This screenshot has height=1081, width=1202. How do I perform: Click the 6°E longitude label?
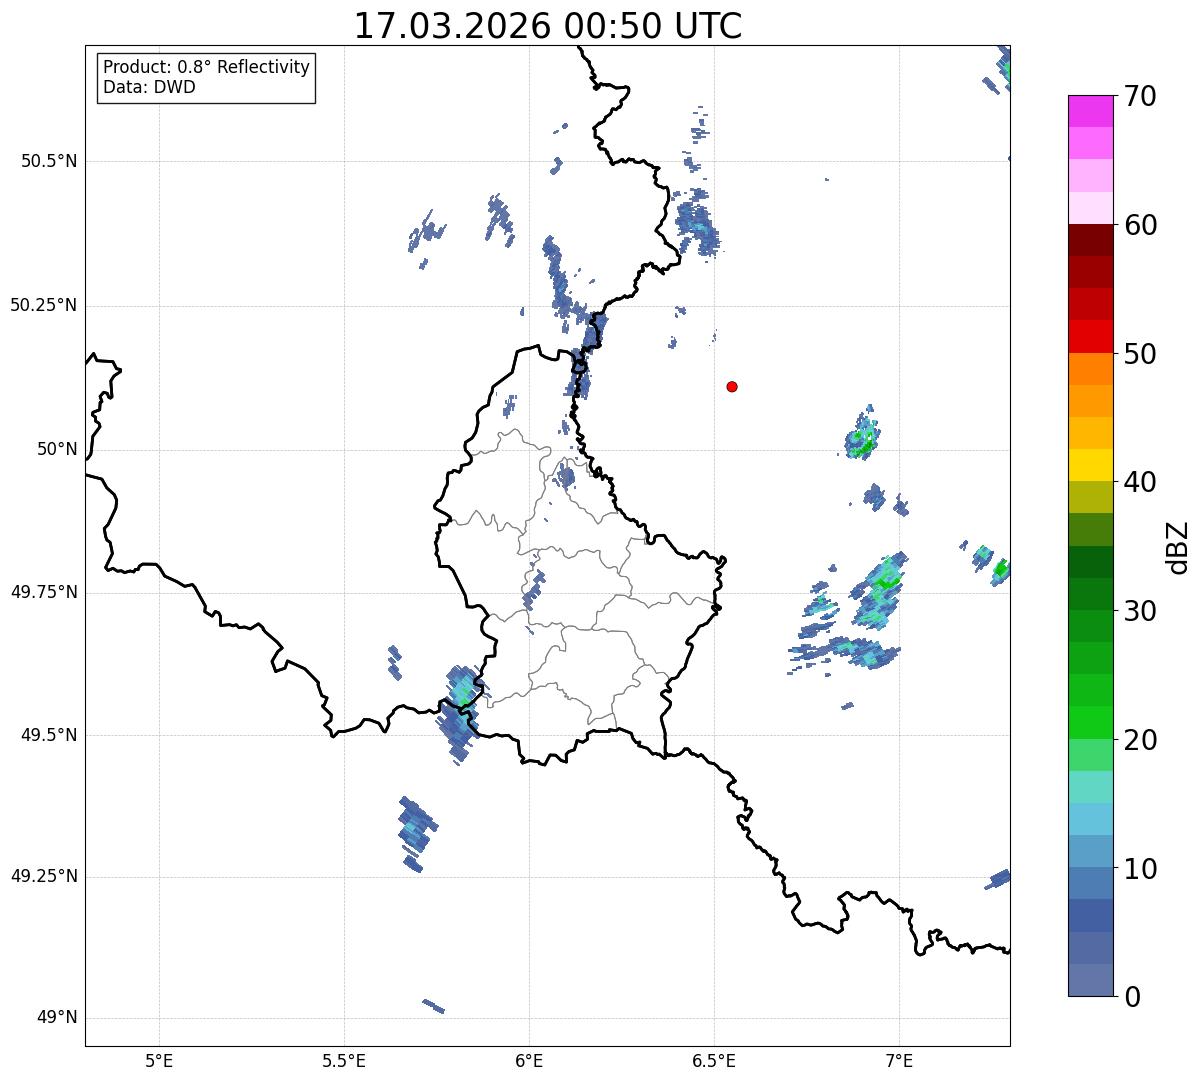click(529, 1060)
